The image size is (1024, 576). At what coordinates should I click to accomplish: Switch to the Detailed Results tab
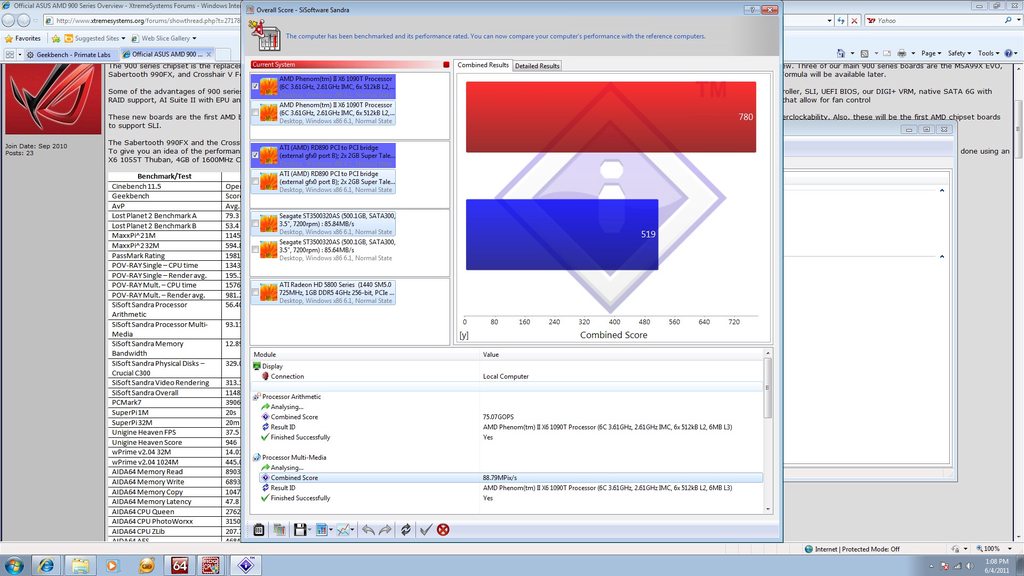point(537,66)
